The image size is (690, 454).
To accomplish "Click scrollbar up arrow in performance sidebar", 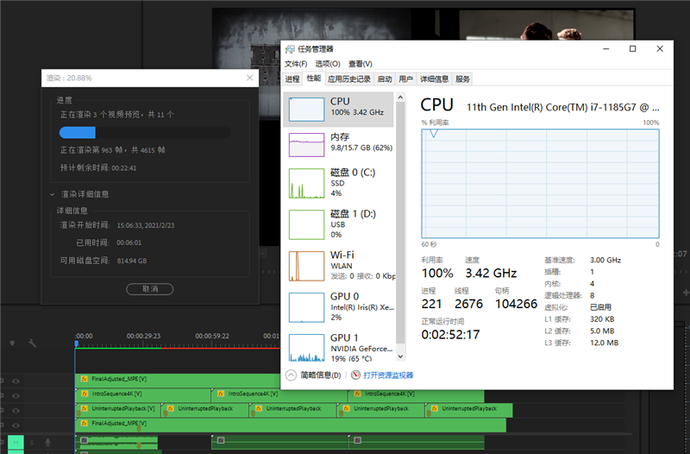I will [400, 97].
